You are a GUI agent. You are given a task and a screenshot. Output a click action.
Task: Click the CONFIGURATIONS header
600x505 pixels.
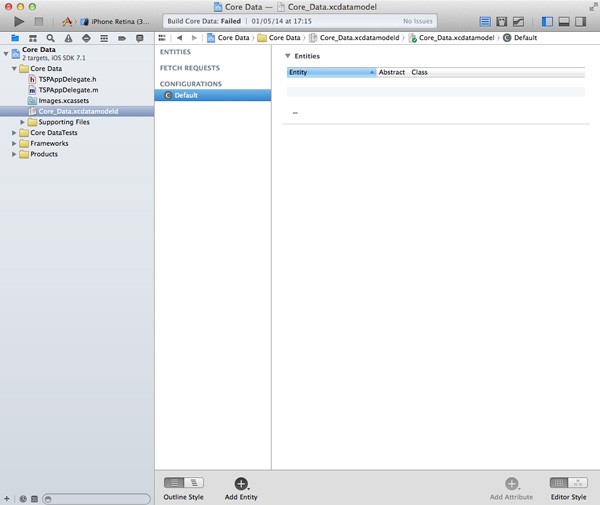(191, 84)
